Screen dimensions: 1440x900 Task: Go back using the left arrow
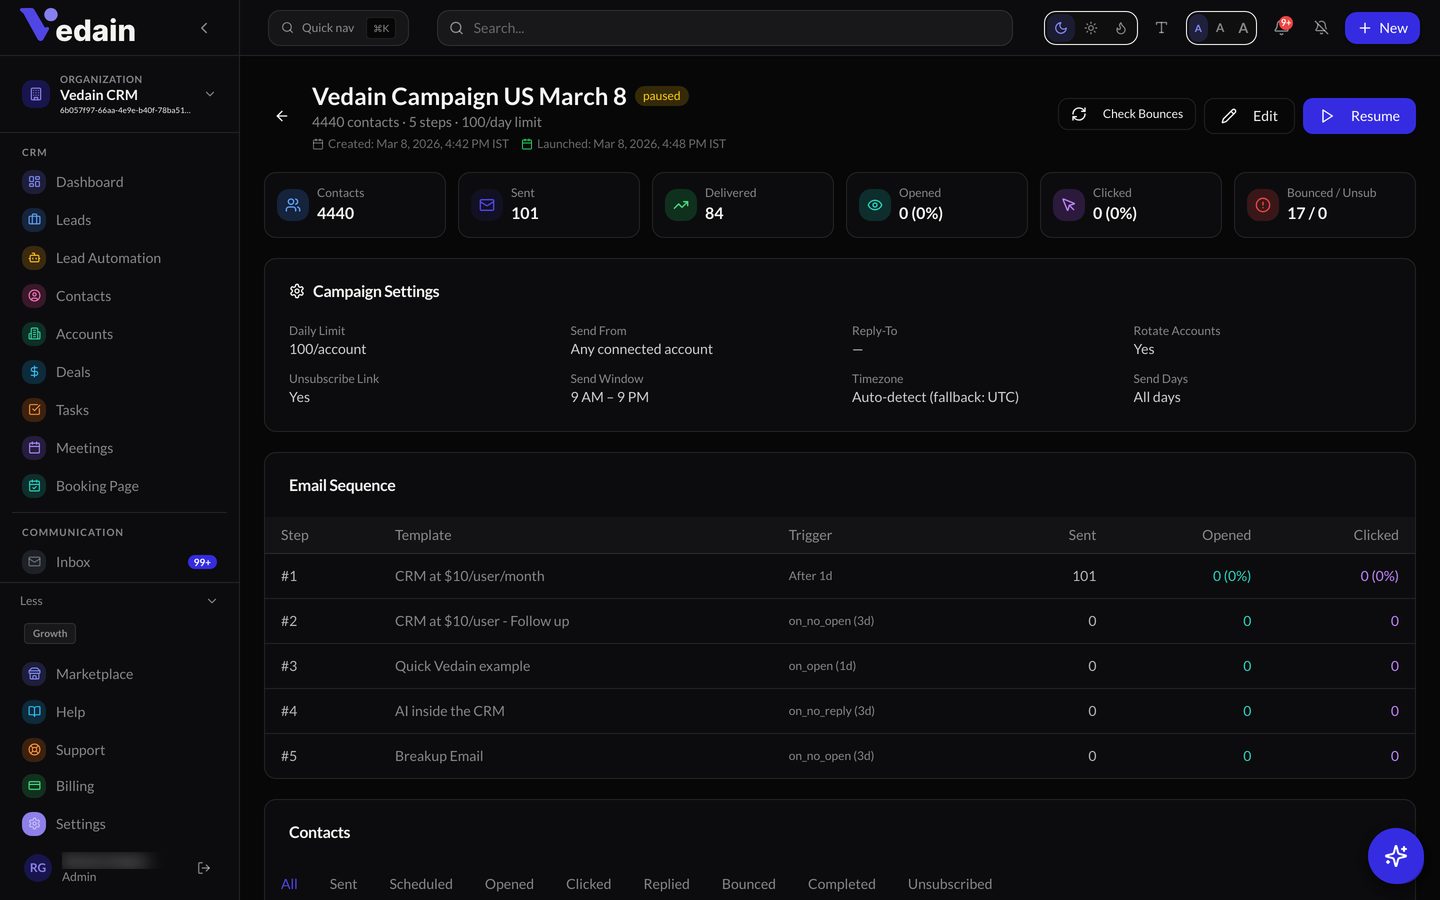pyautogui.click(x=282, y=116)
